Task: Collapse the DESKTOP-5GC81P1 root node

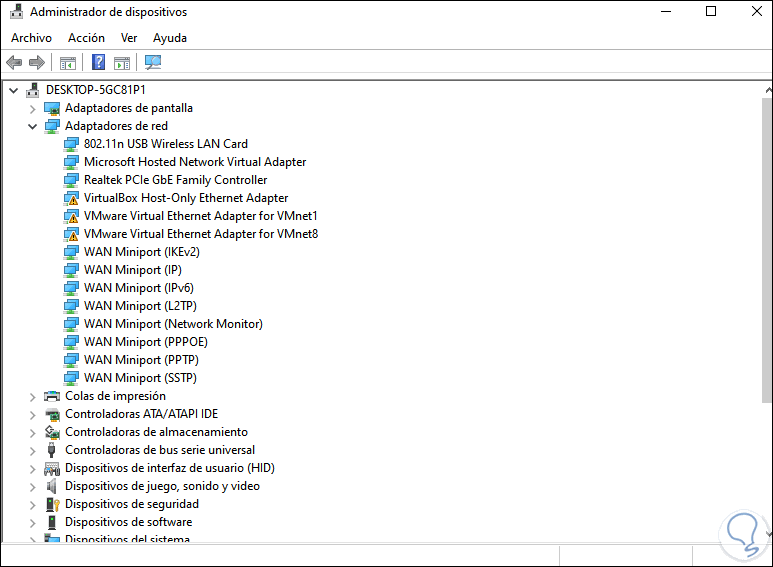Action: tap(14, 90)
